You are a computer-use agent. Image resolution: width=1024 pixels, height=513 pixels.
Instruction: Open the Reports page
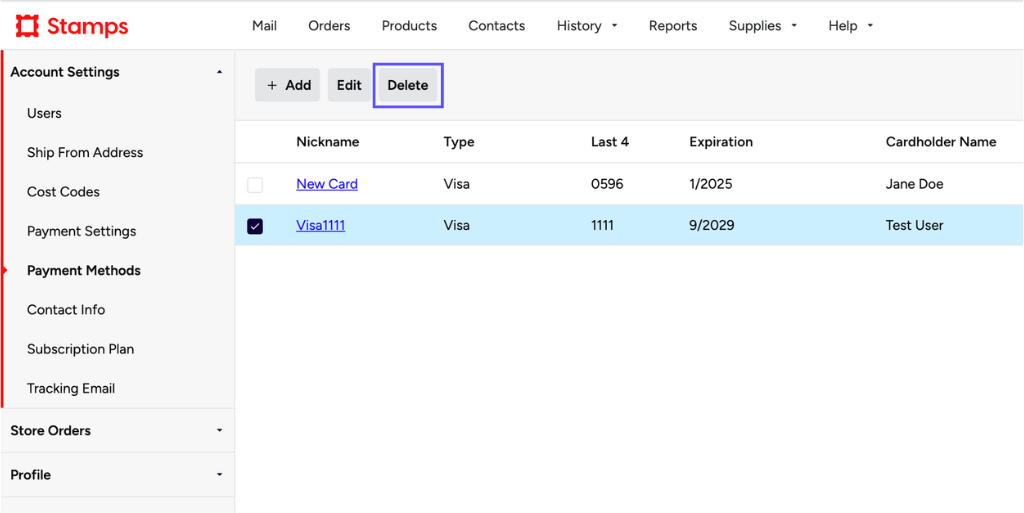point(673,26)
